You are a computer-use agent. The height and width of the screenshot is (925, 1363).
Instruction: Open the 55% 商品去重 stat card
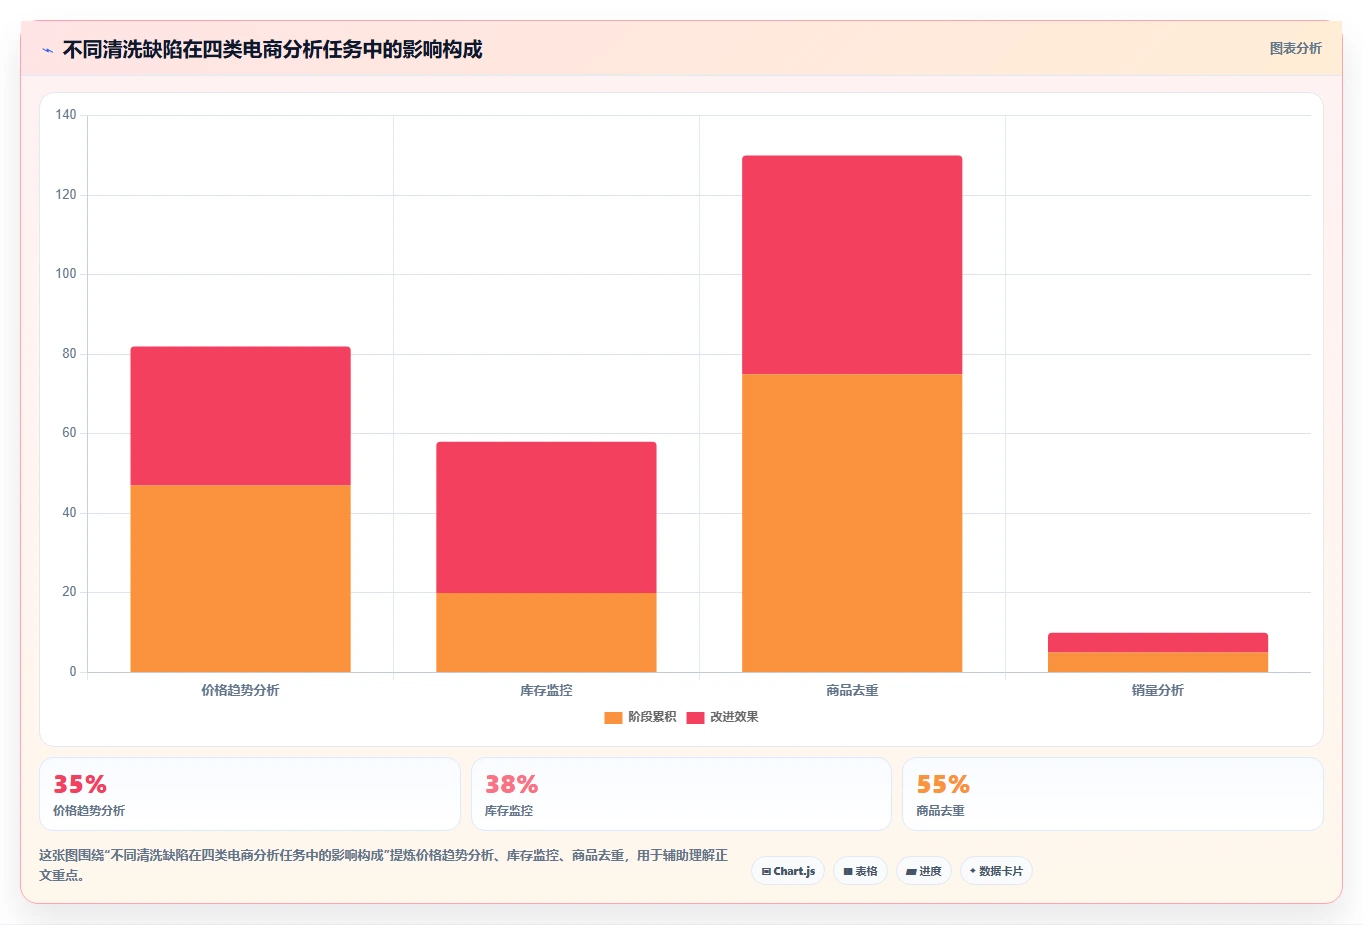(1113, 794)
